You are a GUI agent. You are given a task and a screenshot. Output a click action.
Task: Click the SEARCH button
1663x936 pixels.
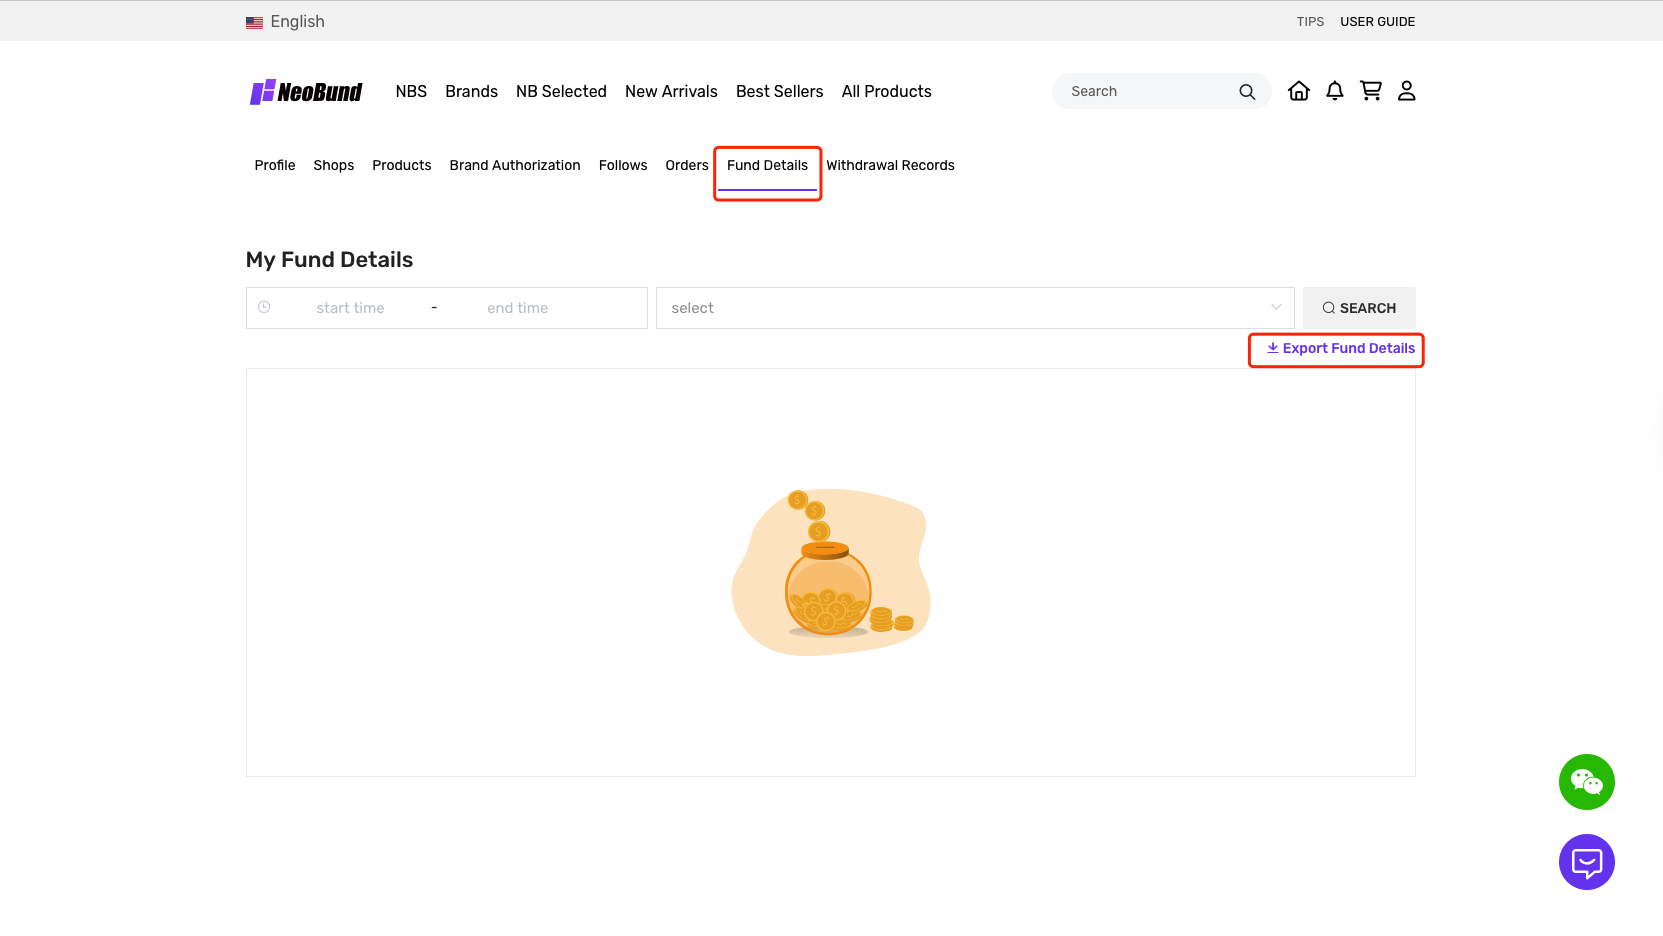tap(1358, 308)
